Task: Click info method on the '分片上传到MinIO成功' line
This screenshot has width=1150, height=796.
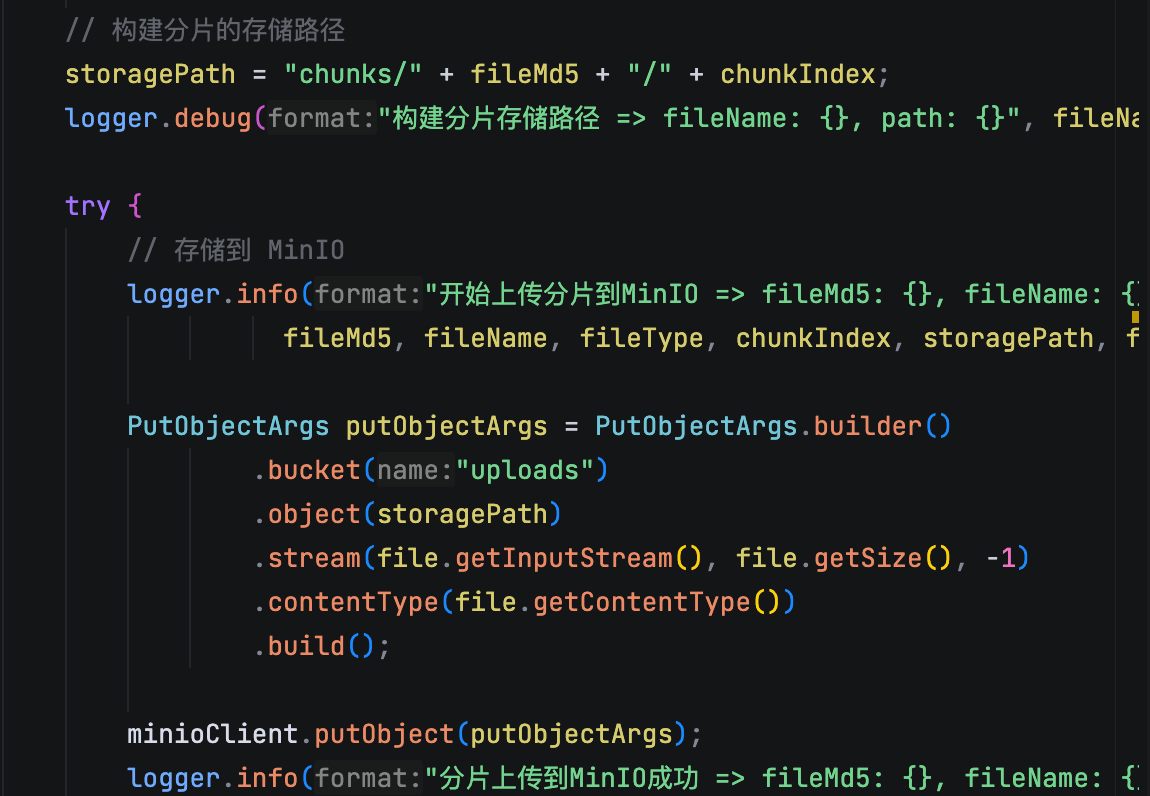Action: coord(267,778)
